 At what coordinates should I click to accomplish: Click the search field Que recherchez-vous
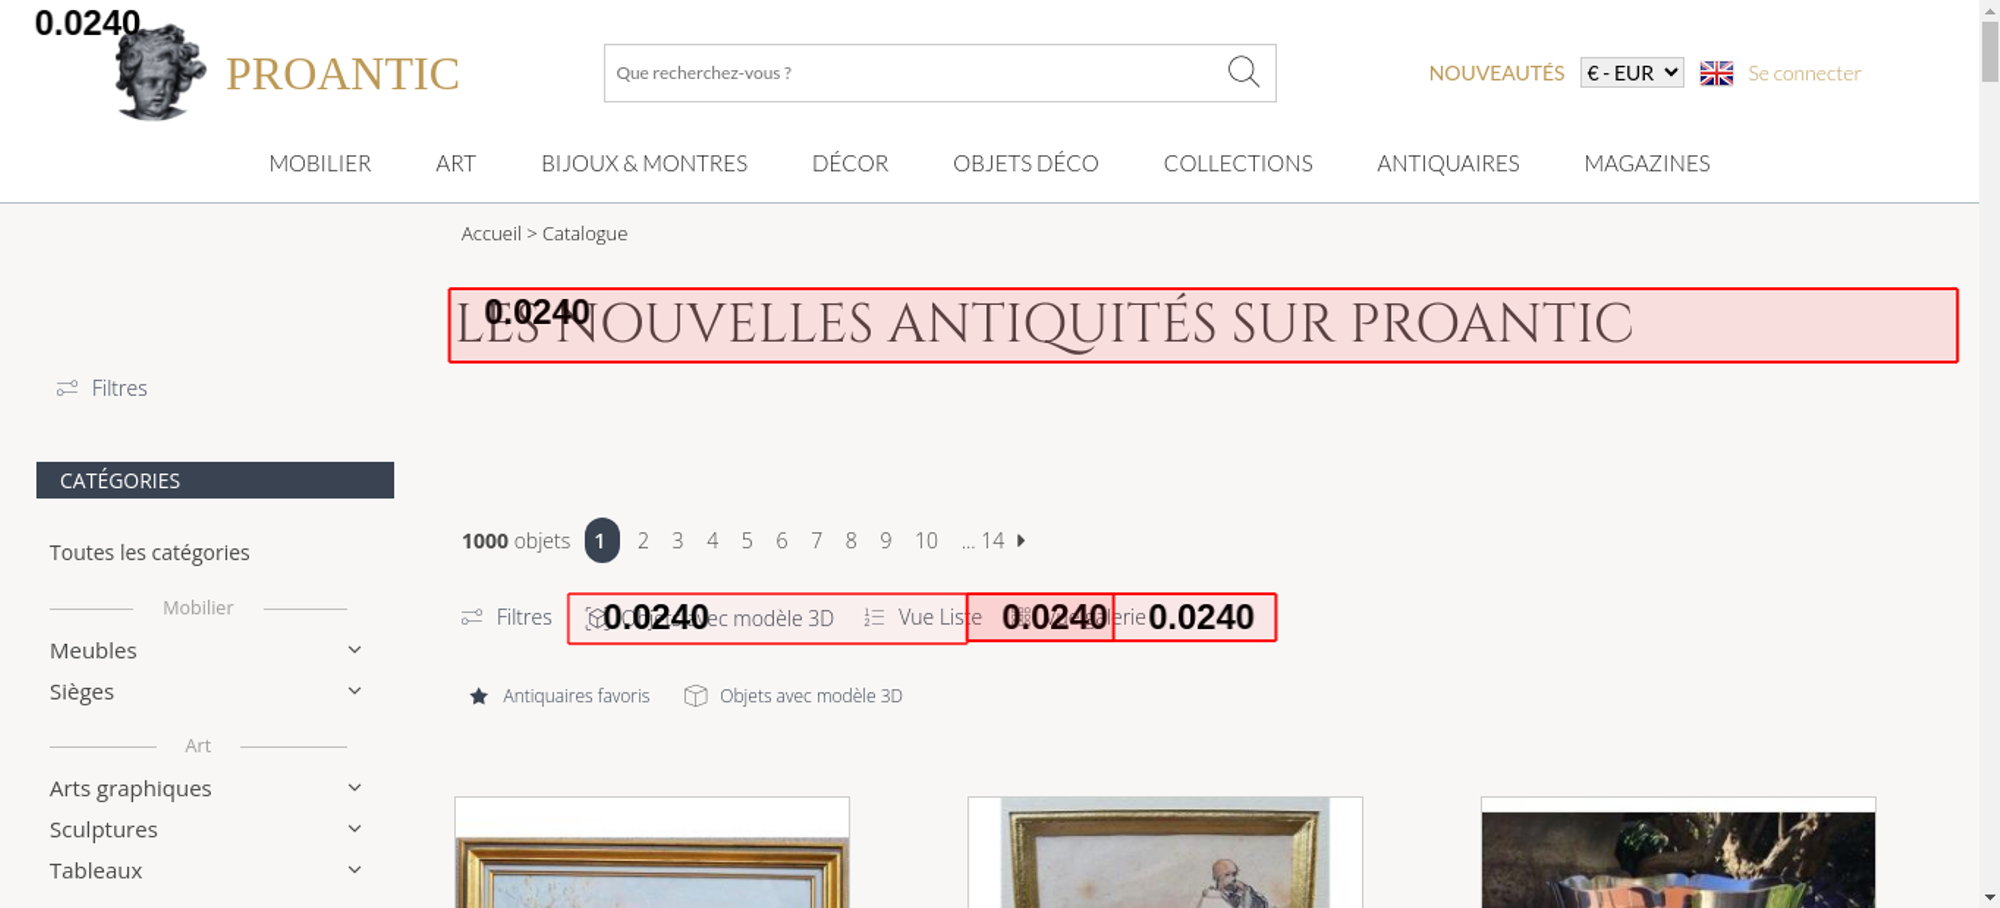click(x=914, y=73)
